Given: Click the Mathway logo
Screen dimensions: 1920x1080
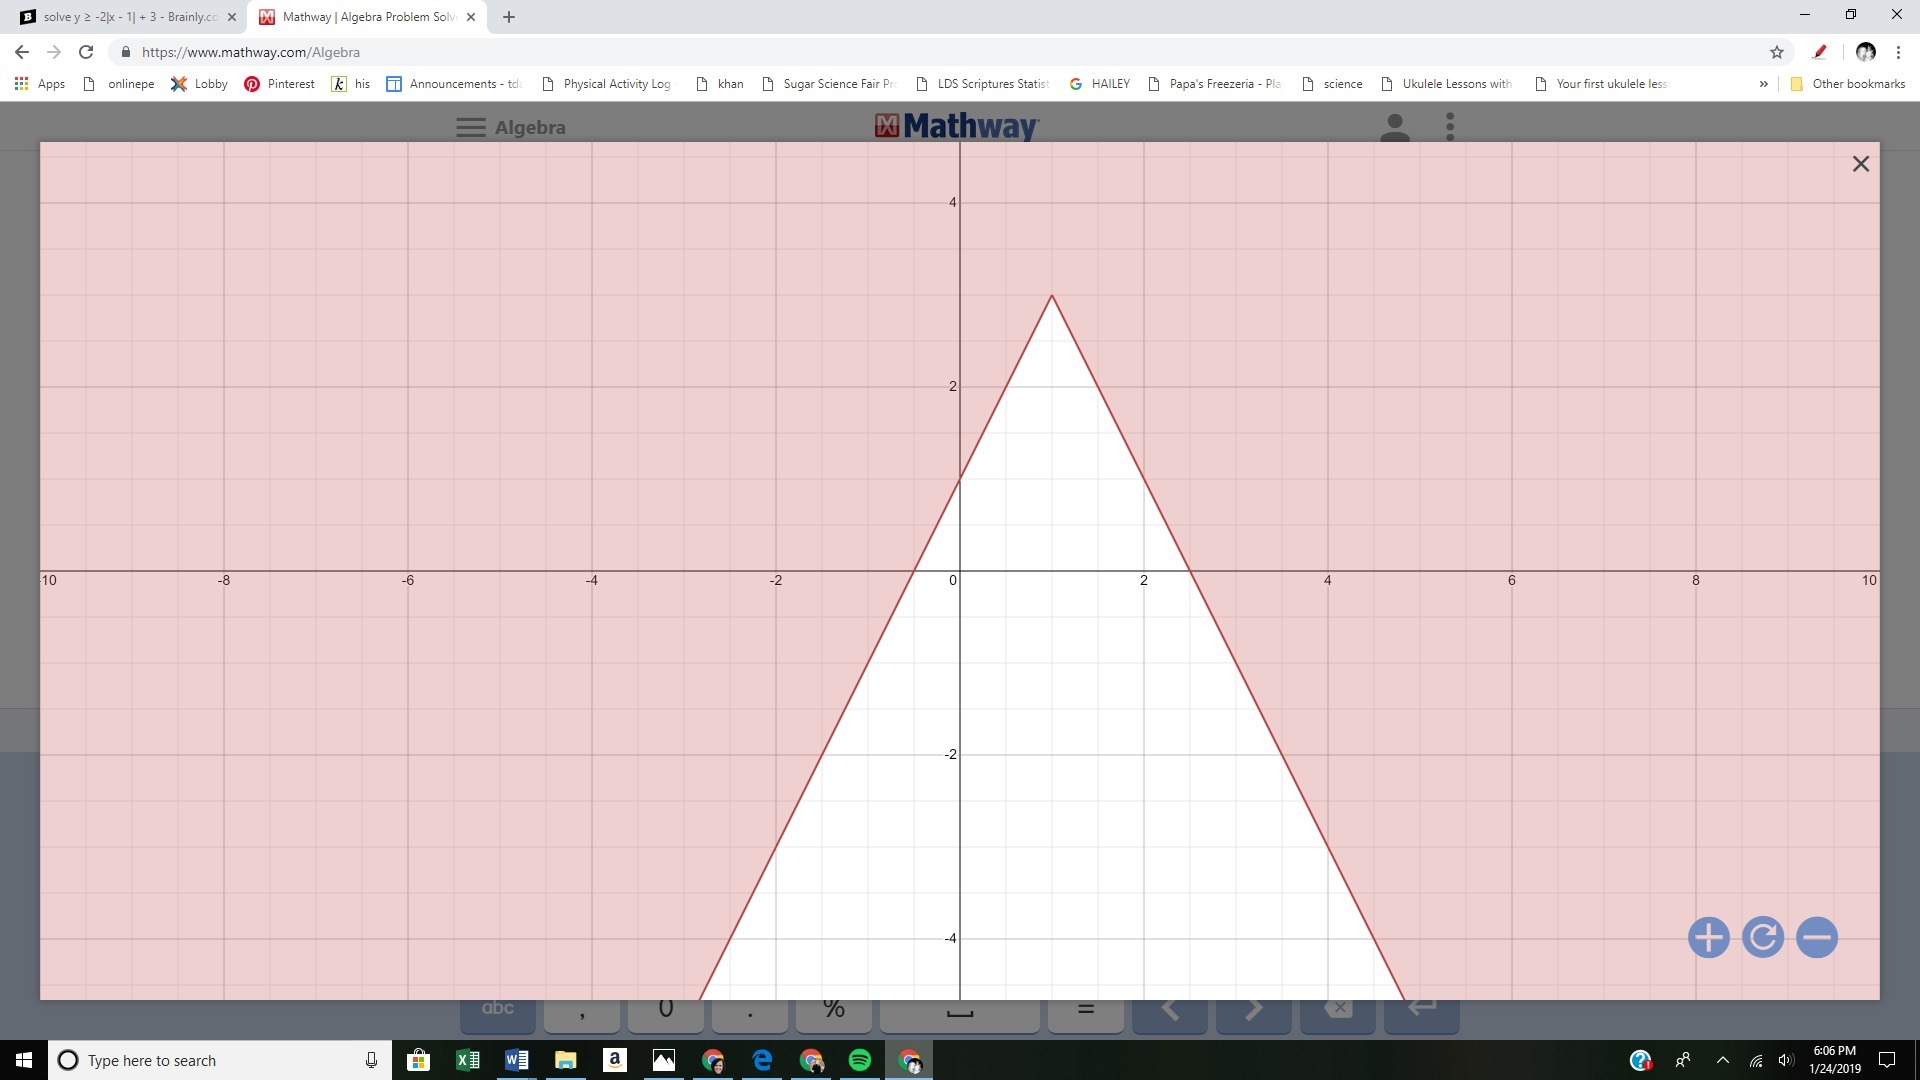Looking at the screenshot, I should [x=957, y=126].
